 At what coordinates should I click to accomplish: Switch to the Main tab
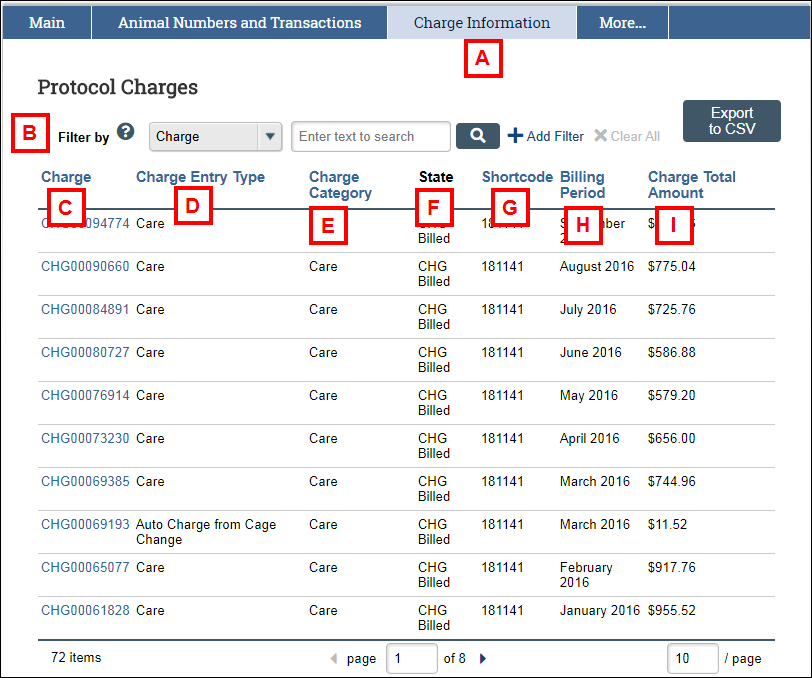pos(47,23)
